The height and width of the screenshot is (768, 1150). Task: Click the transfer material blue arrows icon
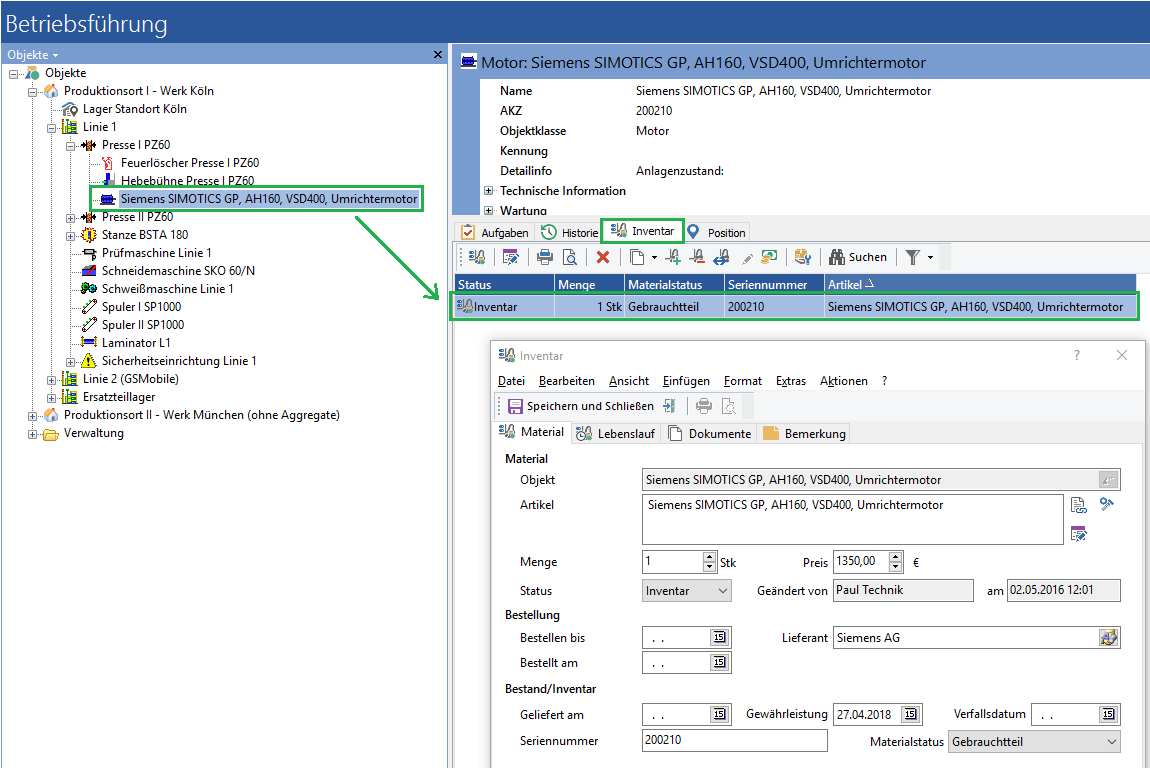721,257
